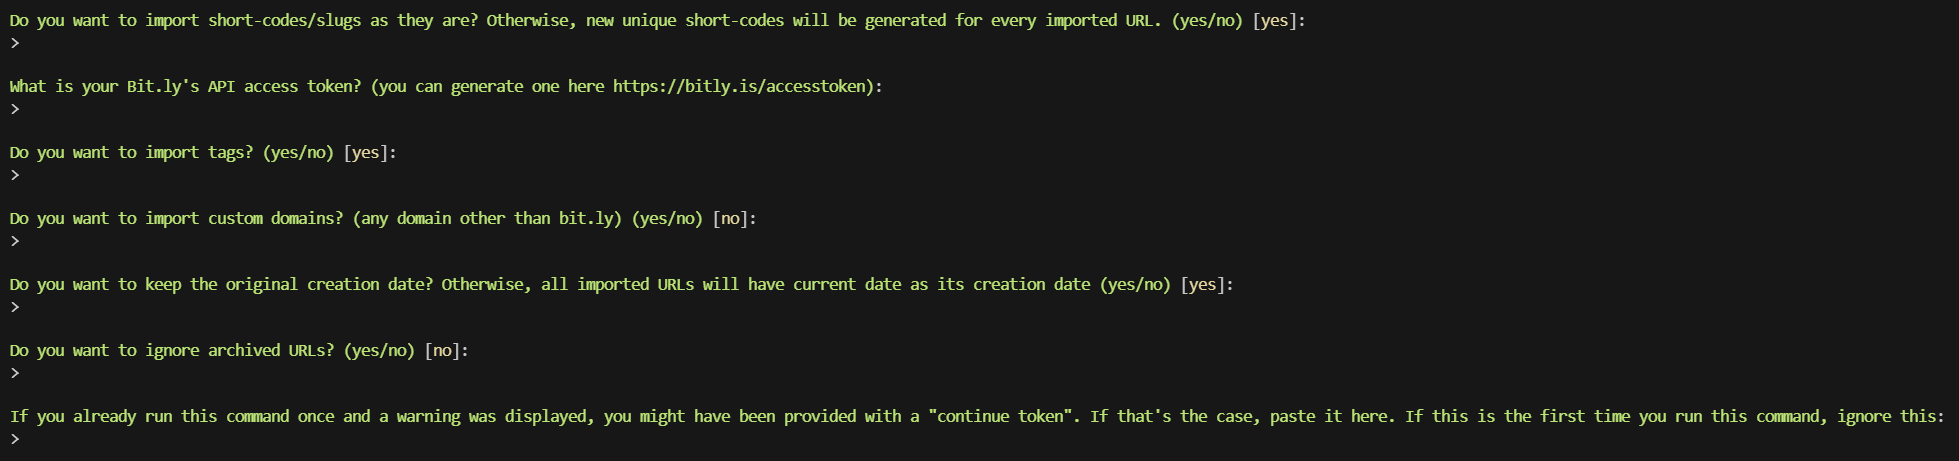Click the [yes] default for import tags

tap(367, 153)
